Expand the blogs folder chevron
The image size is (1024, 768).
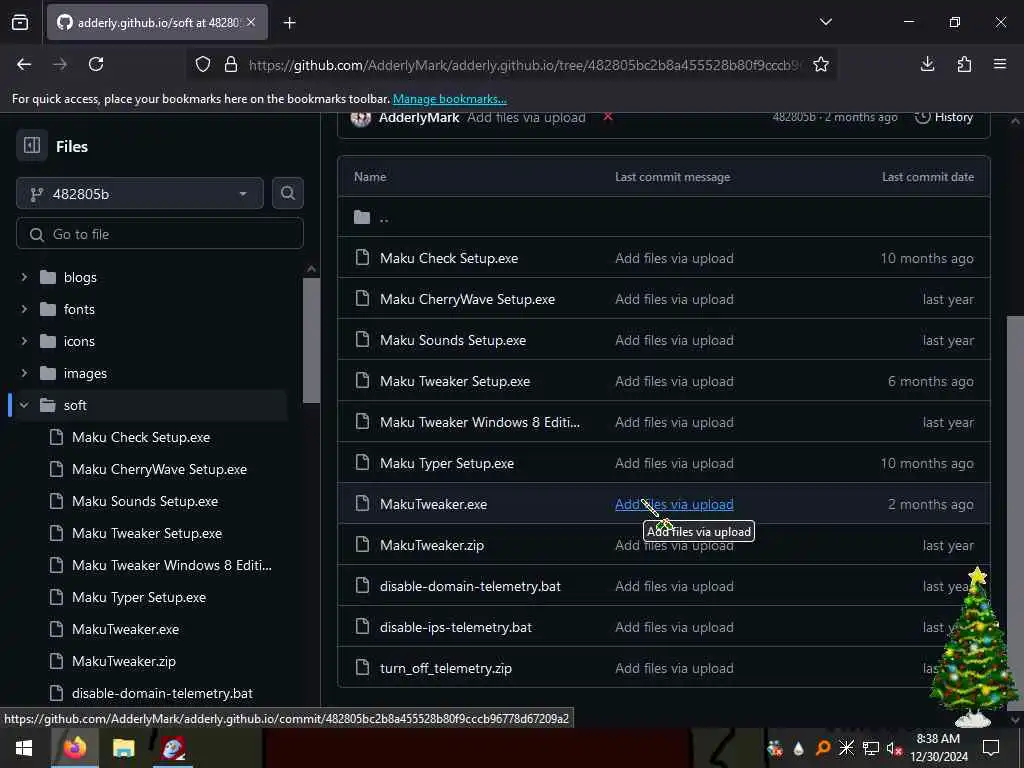tap(24, 277)
